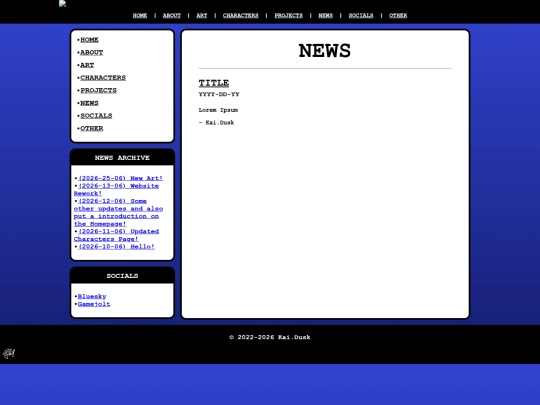Open archive post "(2026-10-06) Hello!"
The image size is (540, 405).
click(x=116, y=247)
